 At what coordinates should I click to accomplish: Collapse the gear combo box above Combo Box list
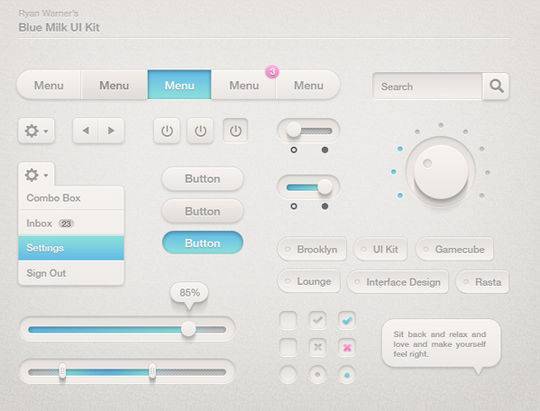[x=36, y=175]
